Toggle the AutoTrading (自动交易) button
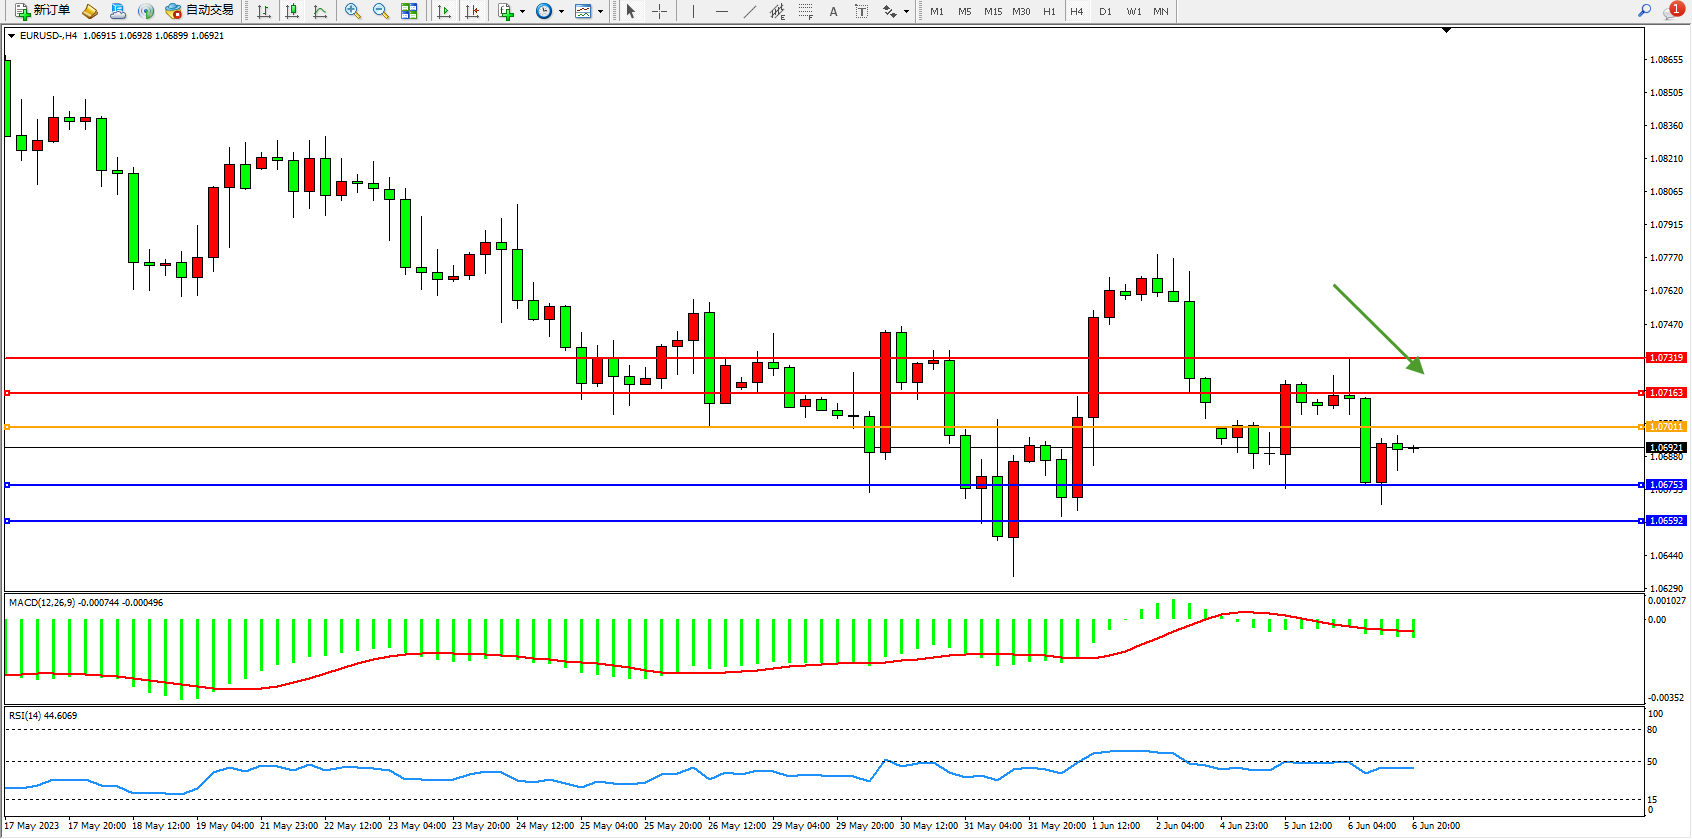 tap(200, 11)
